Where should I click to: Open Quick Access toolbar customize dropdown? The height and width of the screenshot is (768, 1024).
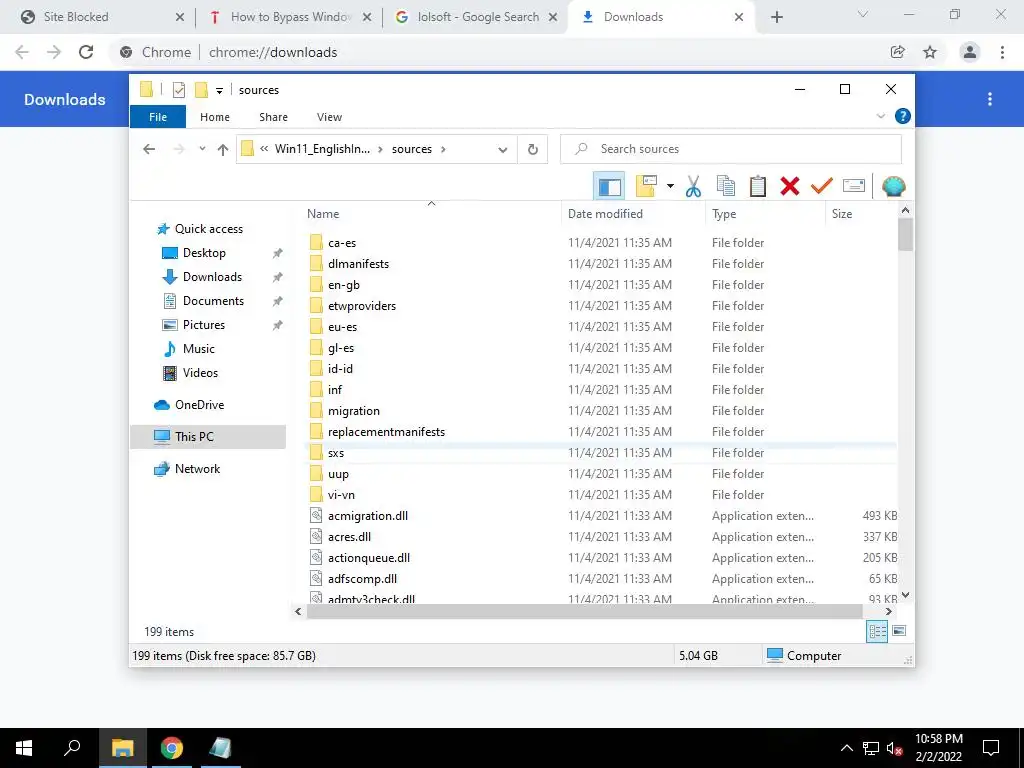(219, 90)
